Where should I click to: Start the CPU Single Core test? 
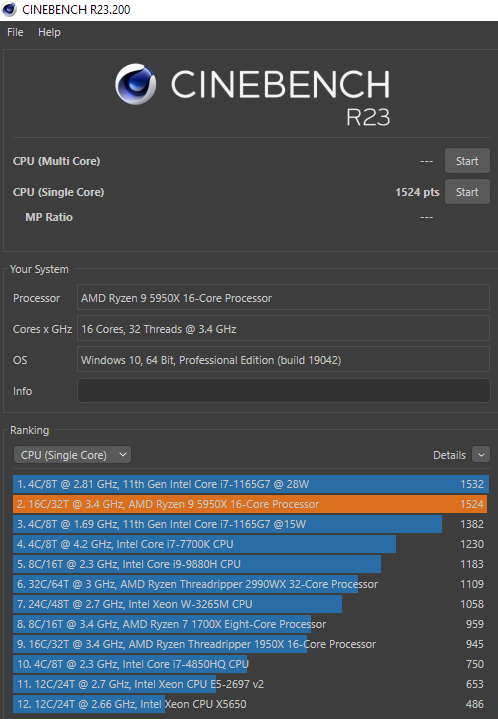(x=467, y=192)
